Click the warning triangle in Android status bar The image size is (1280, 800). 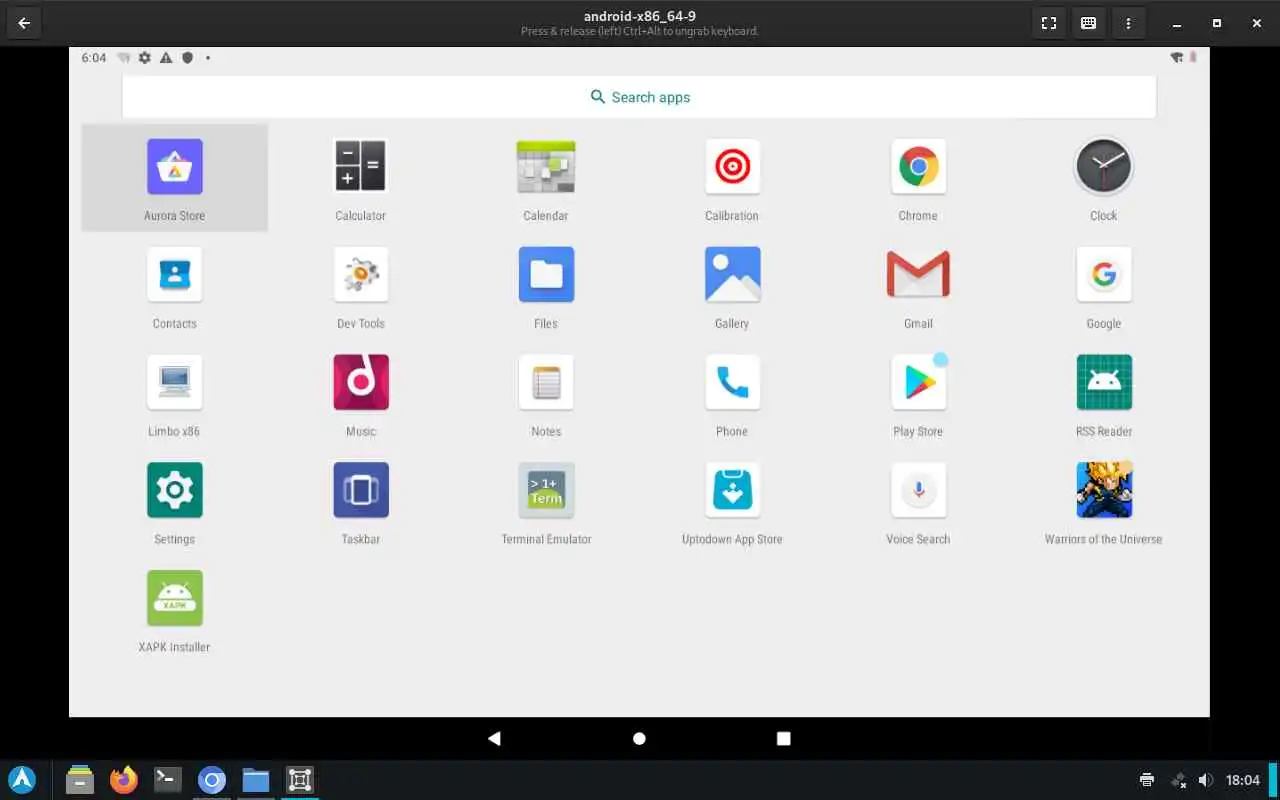point(166,58)
